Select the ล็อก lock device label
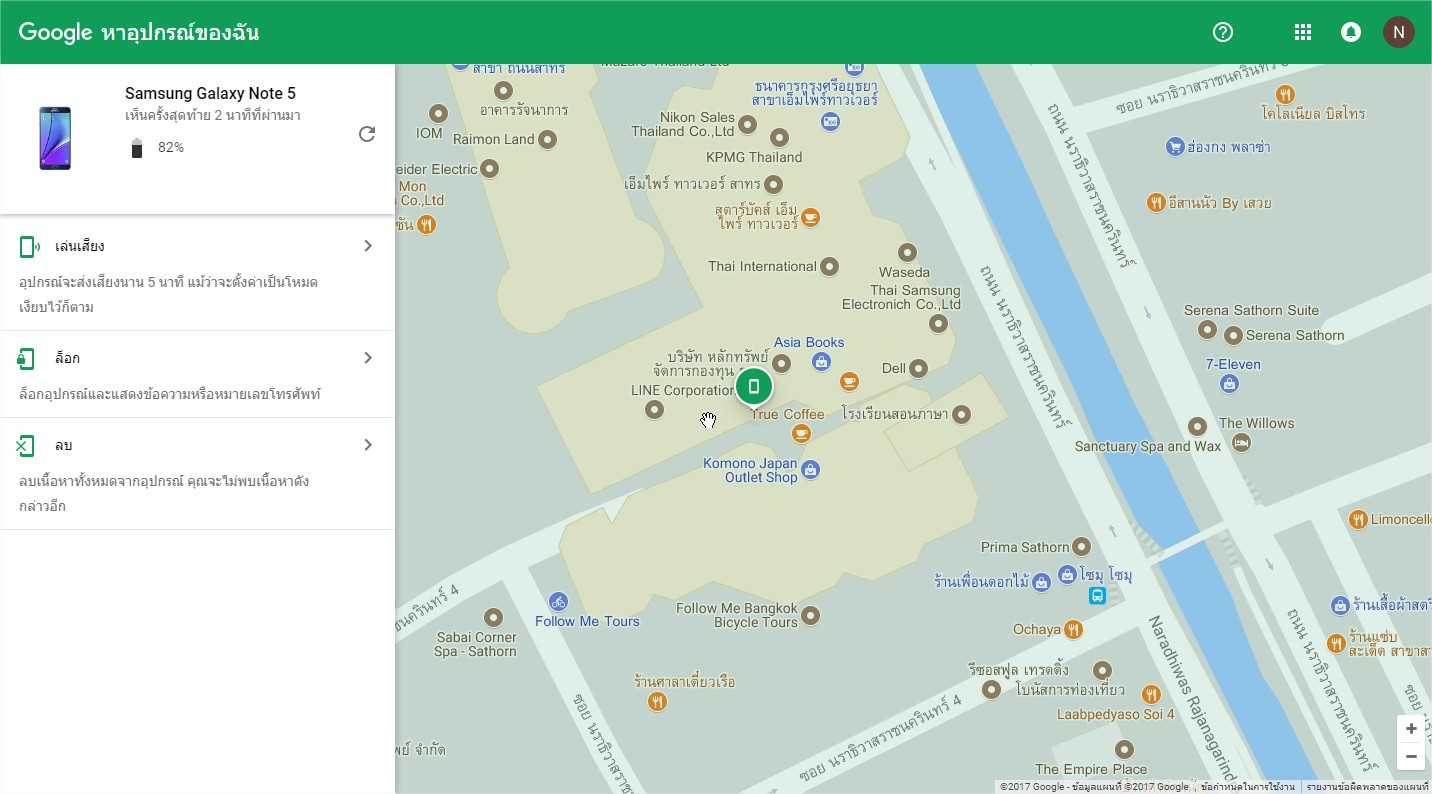This screenshot has height=794, width=1432. pos(68,358)
